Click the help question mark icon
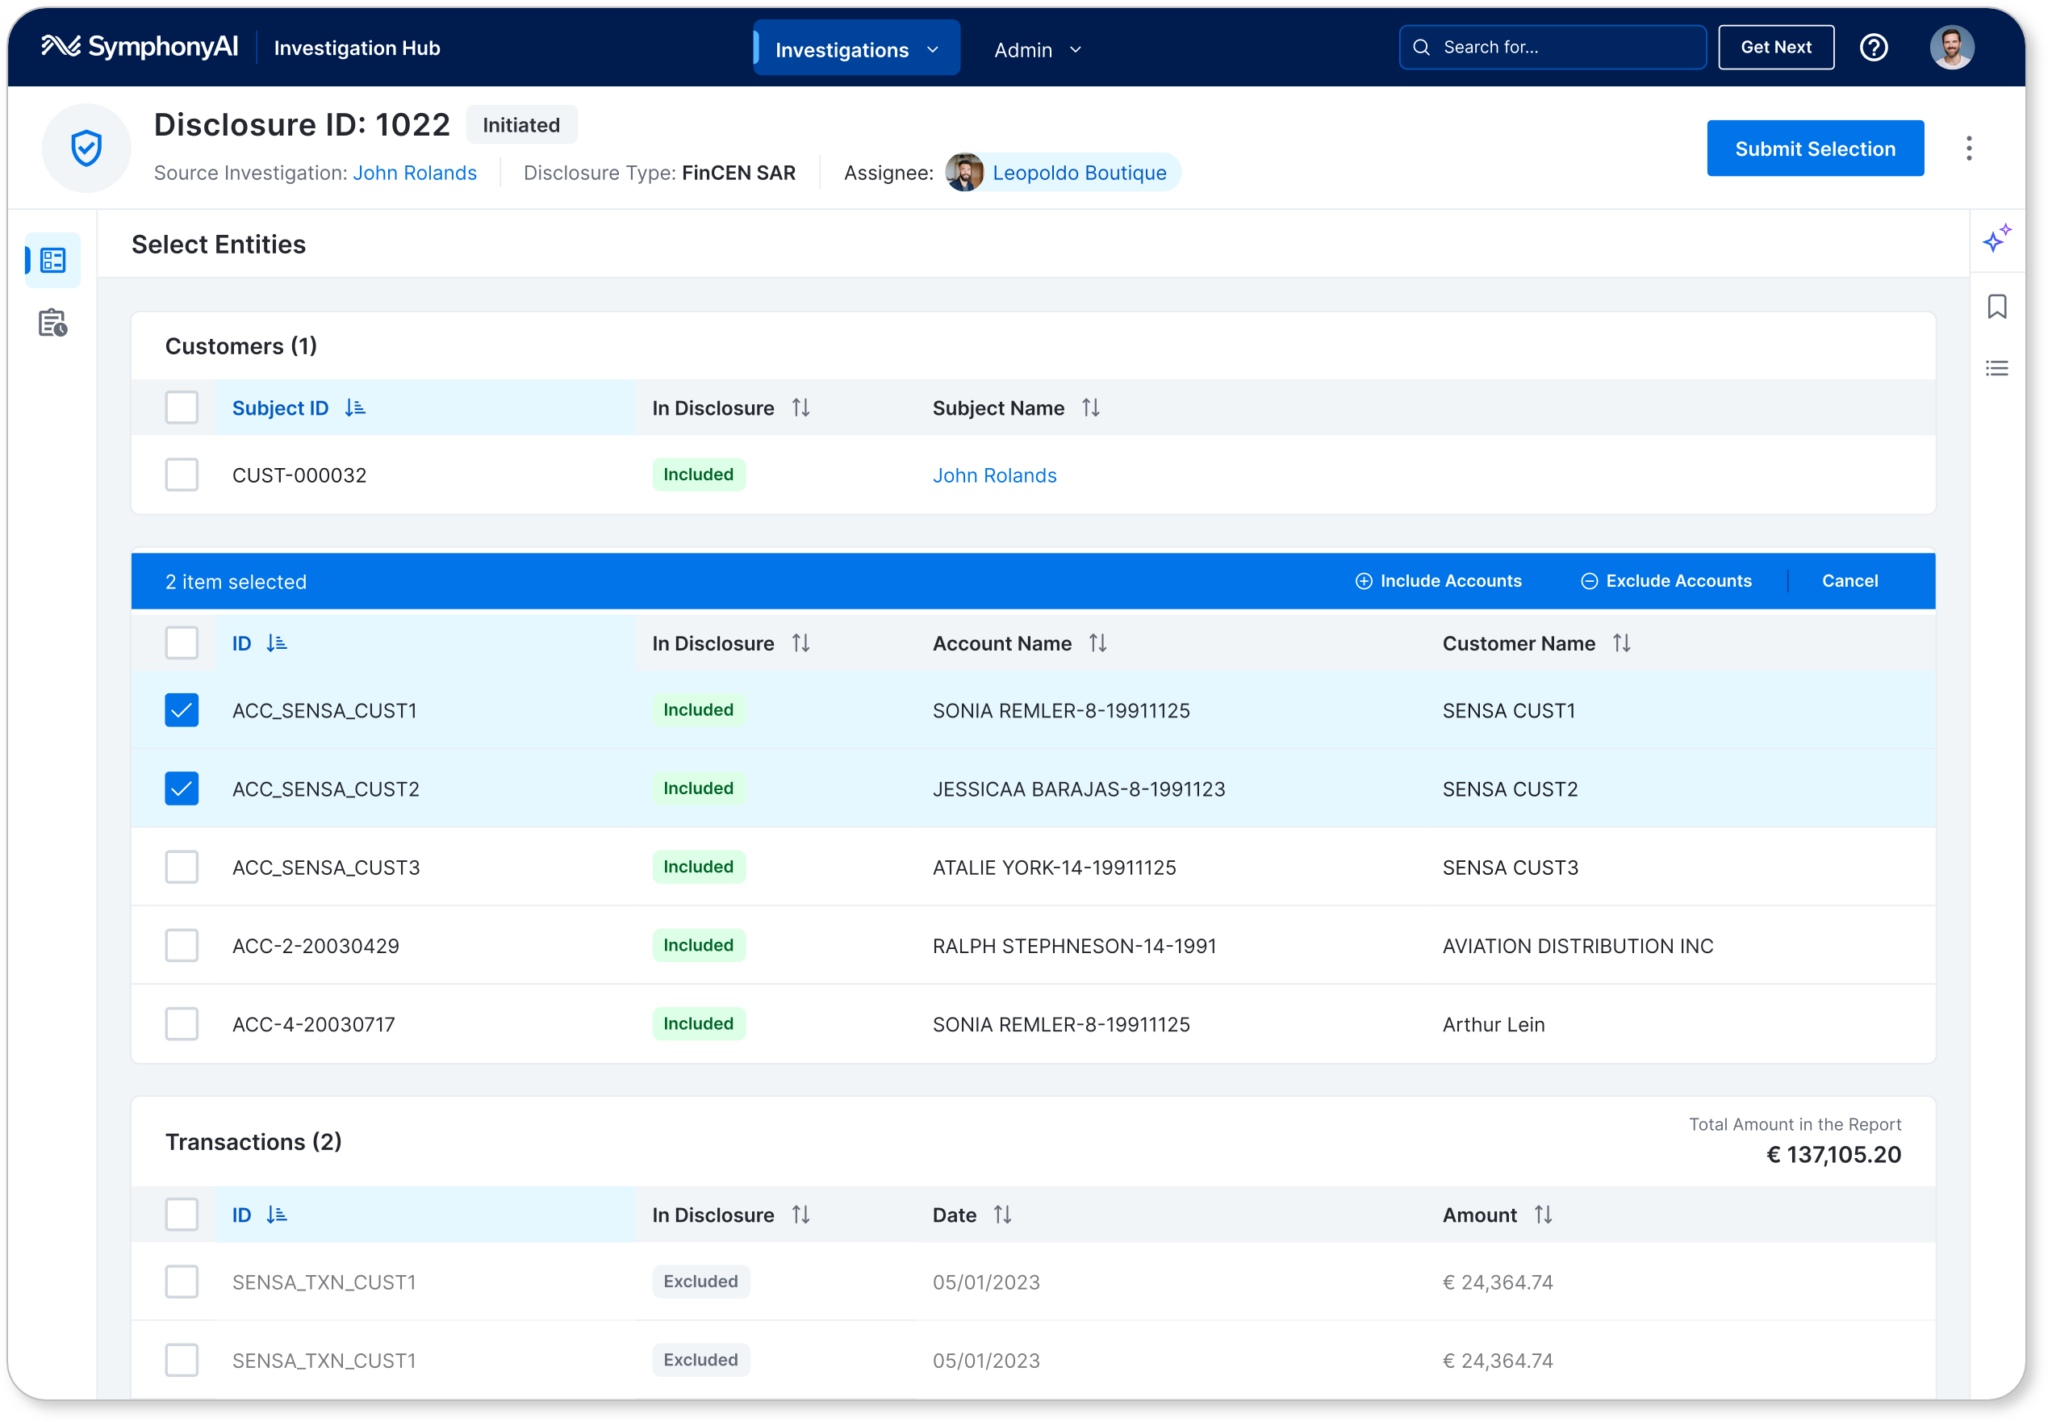 tap(1874, 48)
